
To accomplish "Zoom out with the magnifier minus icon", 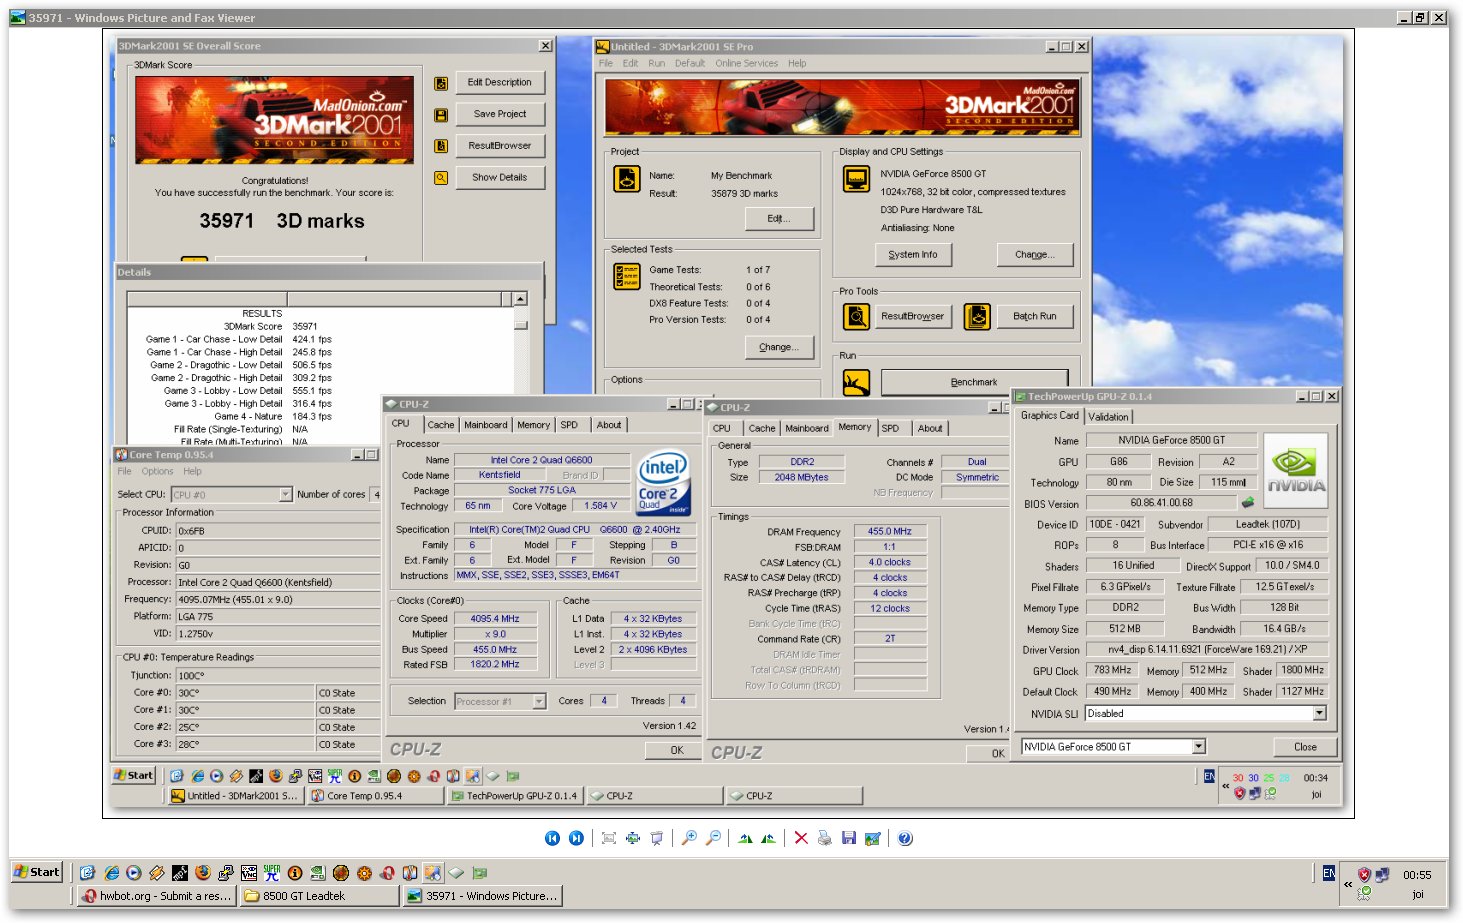I will 713,838.
